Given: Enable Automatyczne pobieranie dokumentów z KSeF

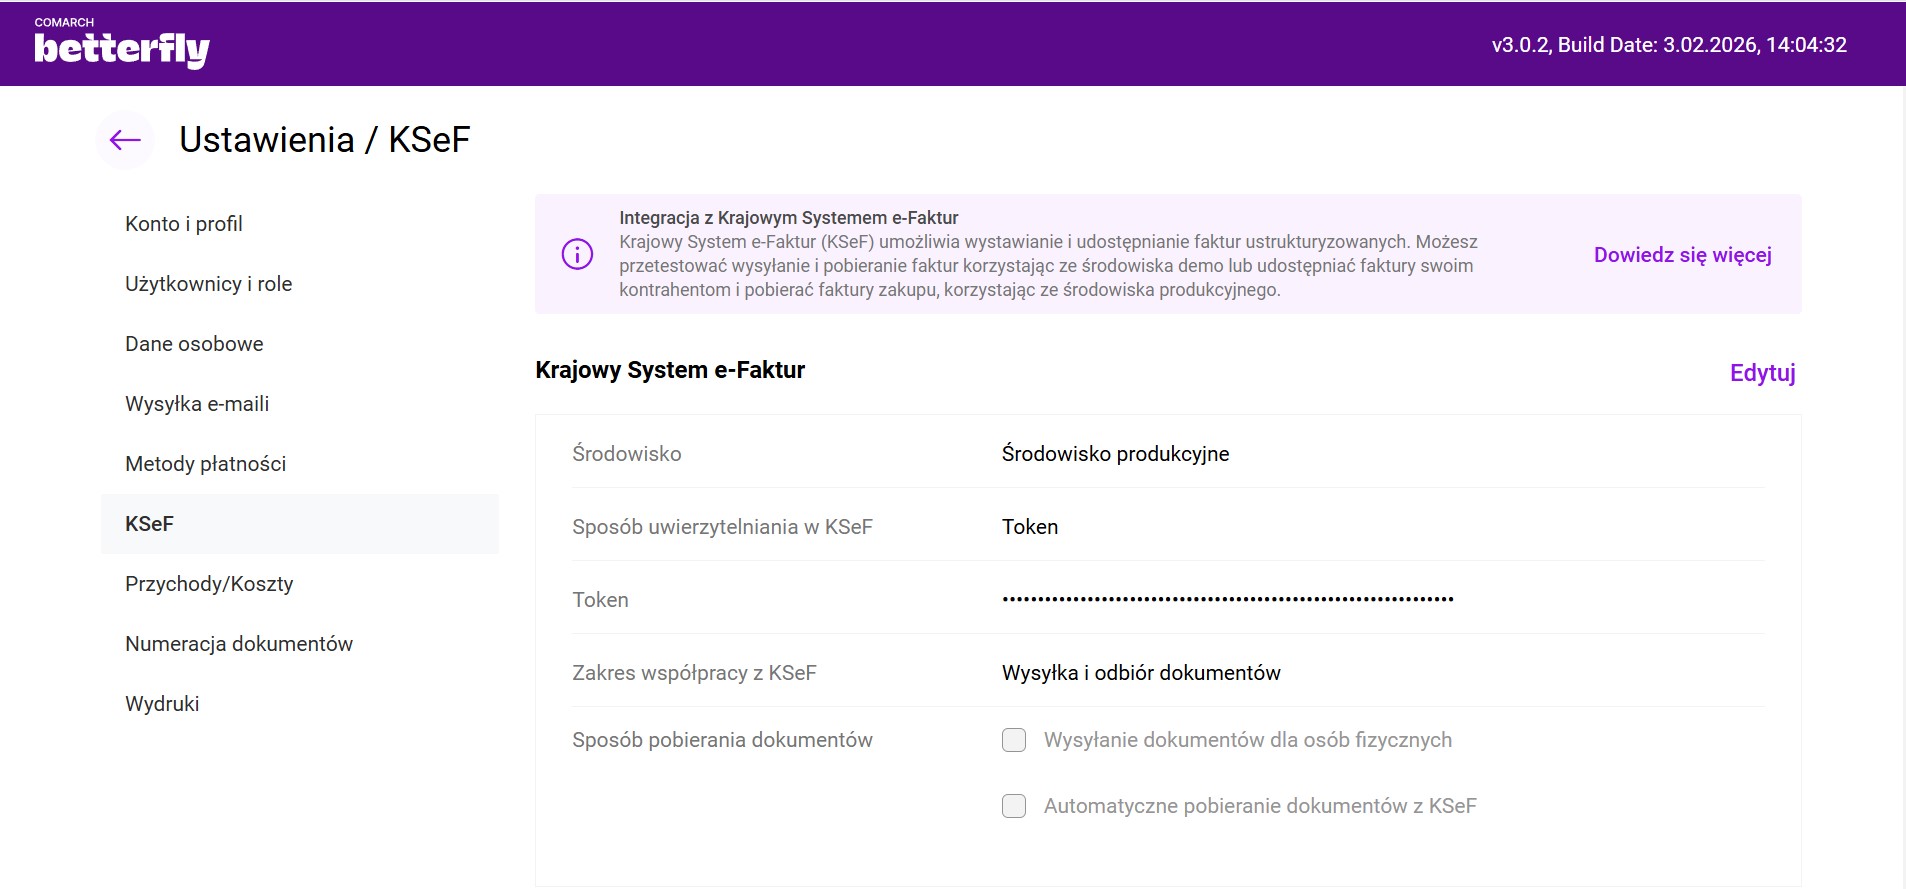Looking at the screenshot, I should click(1014, 806).
